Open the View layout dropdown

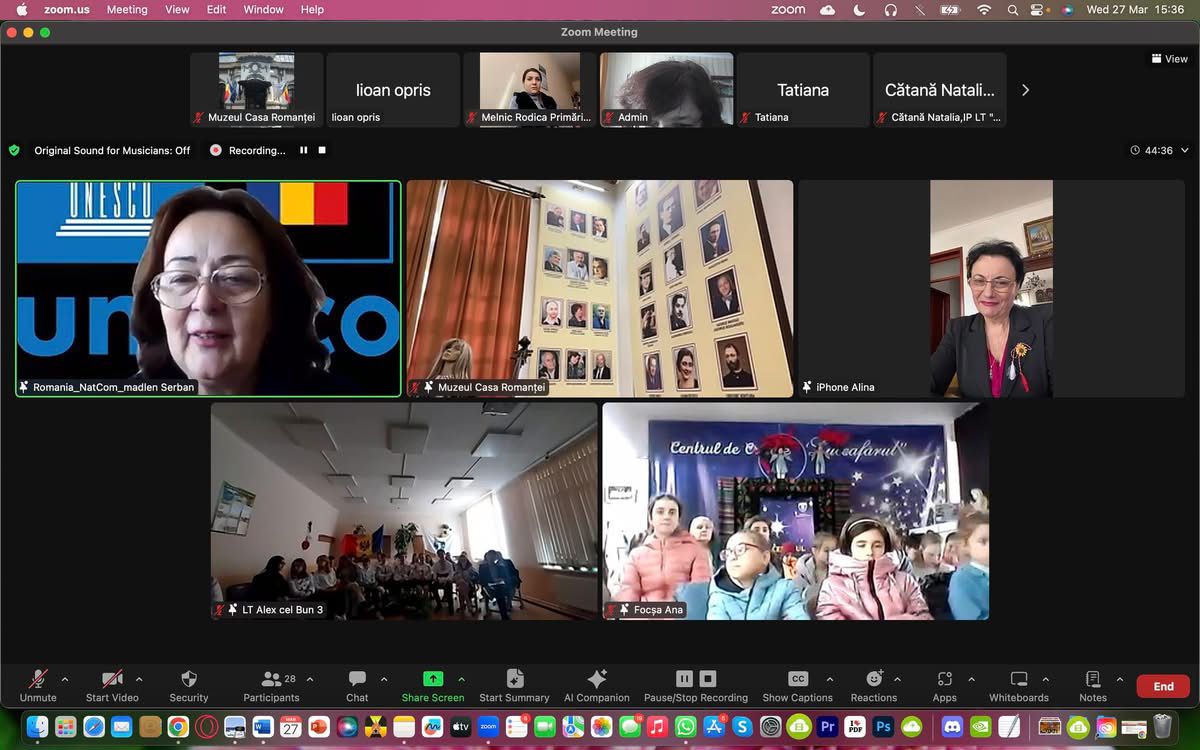click(1169, 59)
